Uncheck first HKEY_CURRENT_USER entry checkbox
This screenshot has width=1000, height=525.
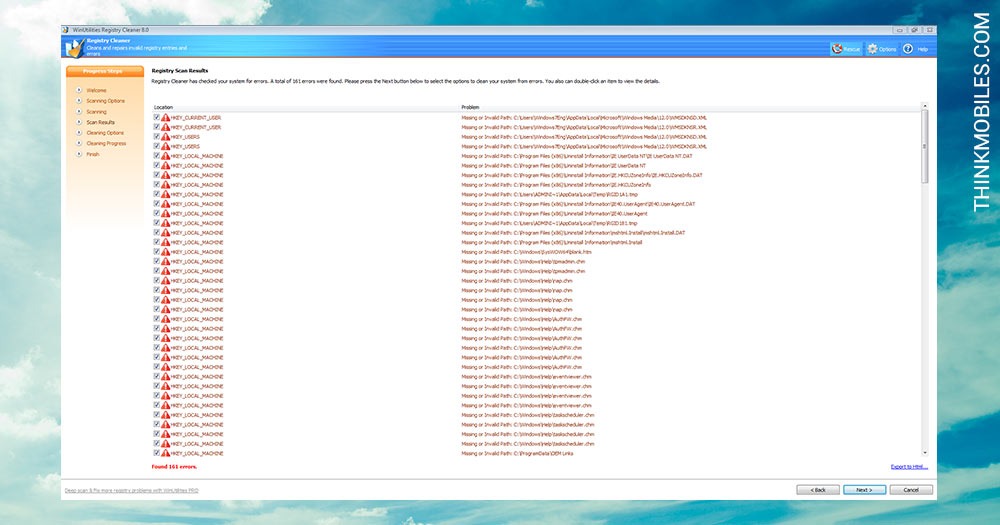(x=157, y=117)
